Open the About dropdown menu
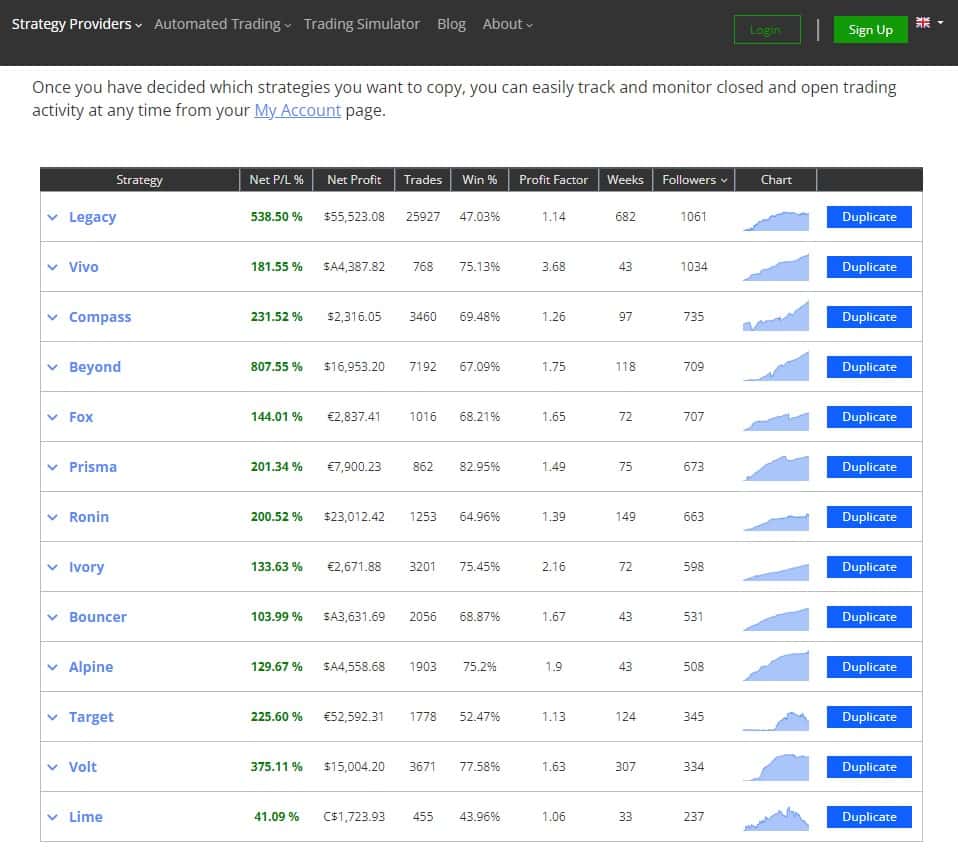Image resolution: width=958 pixels, height=855 pixels. coord(507,24)
